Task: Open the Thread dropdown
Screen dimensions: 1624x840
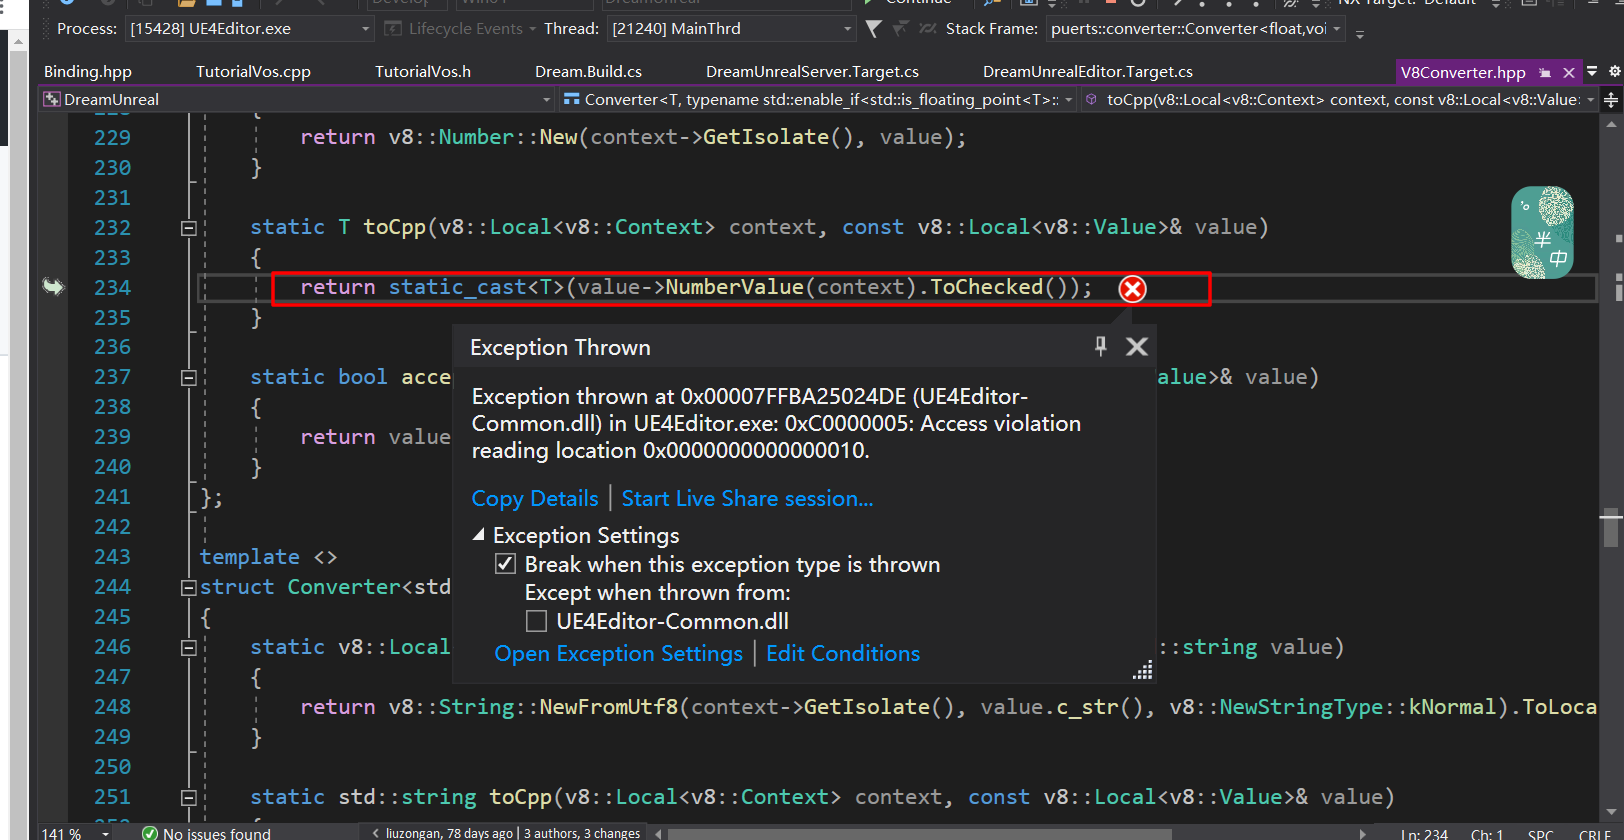Action: pyautogui.click(x=732, y=29)
